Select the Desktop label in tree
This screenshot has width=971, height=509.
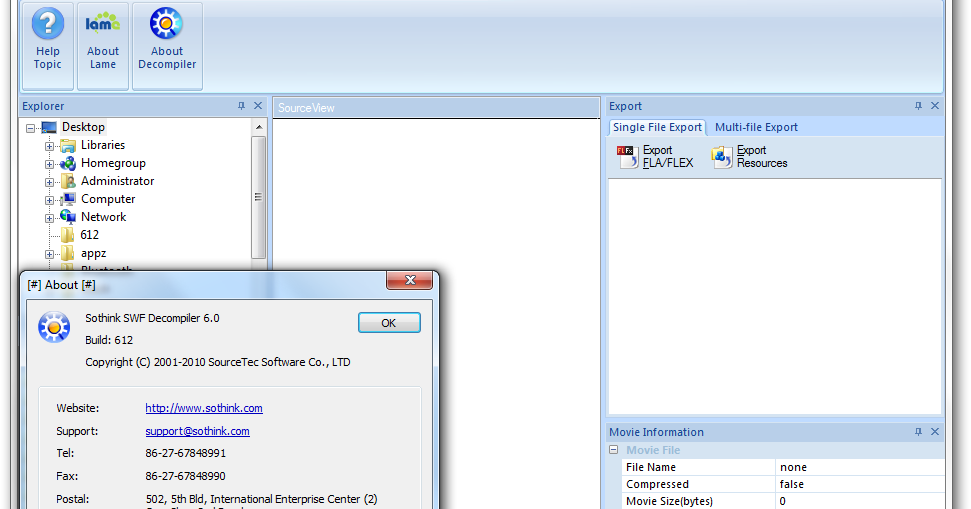point(83,127)
